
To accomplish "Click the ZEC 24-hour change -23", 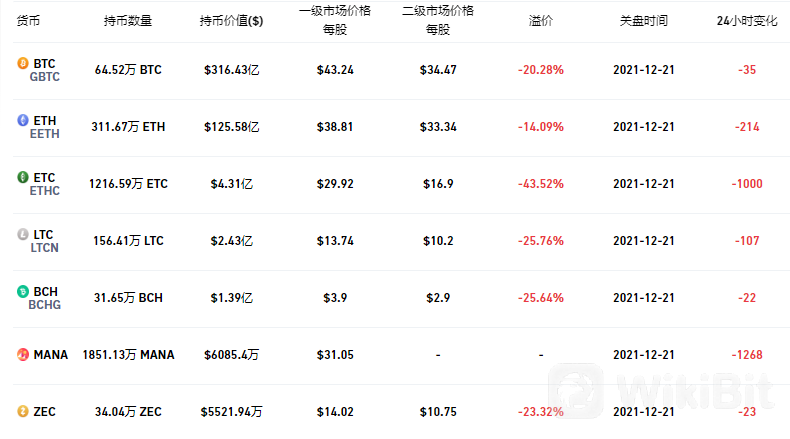I will 747,412.
